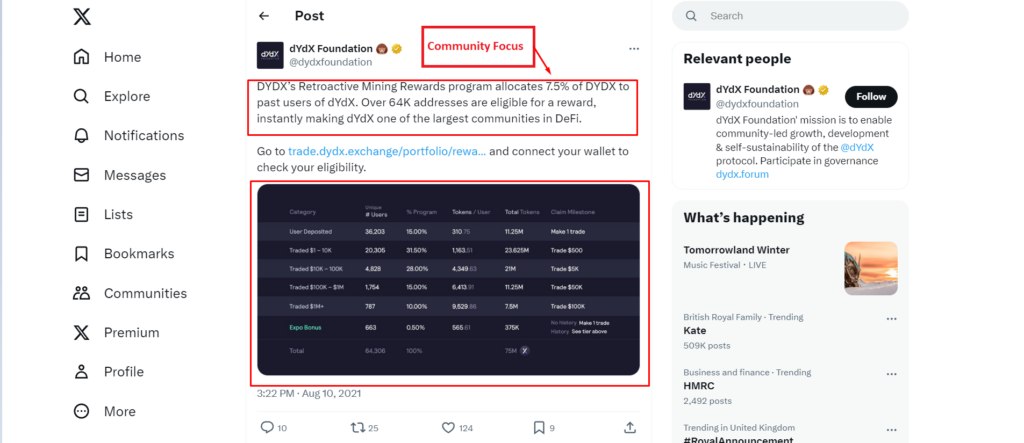Repost using the retweet icon
The image size is (1024, 443).
coord(356,428)
